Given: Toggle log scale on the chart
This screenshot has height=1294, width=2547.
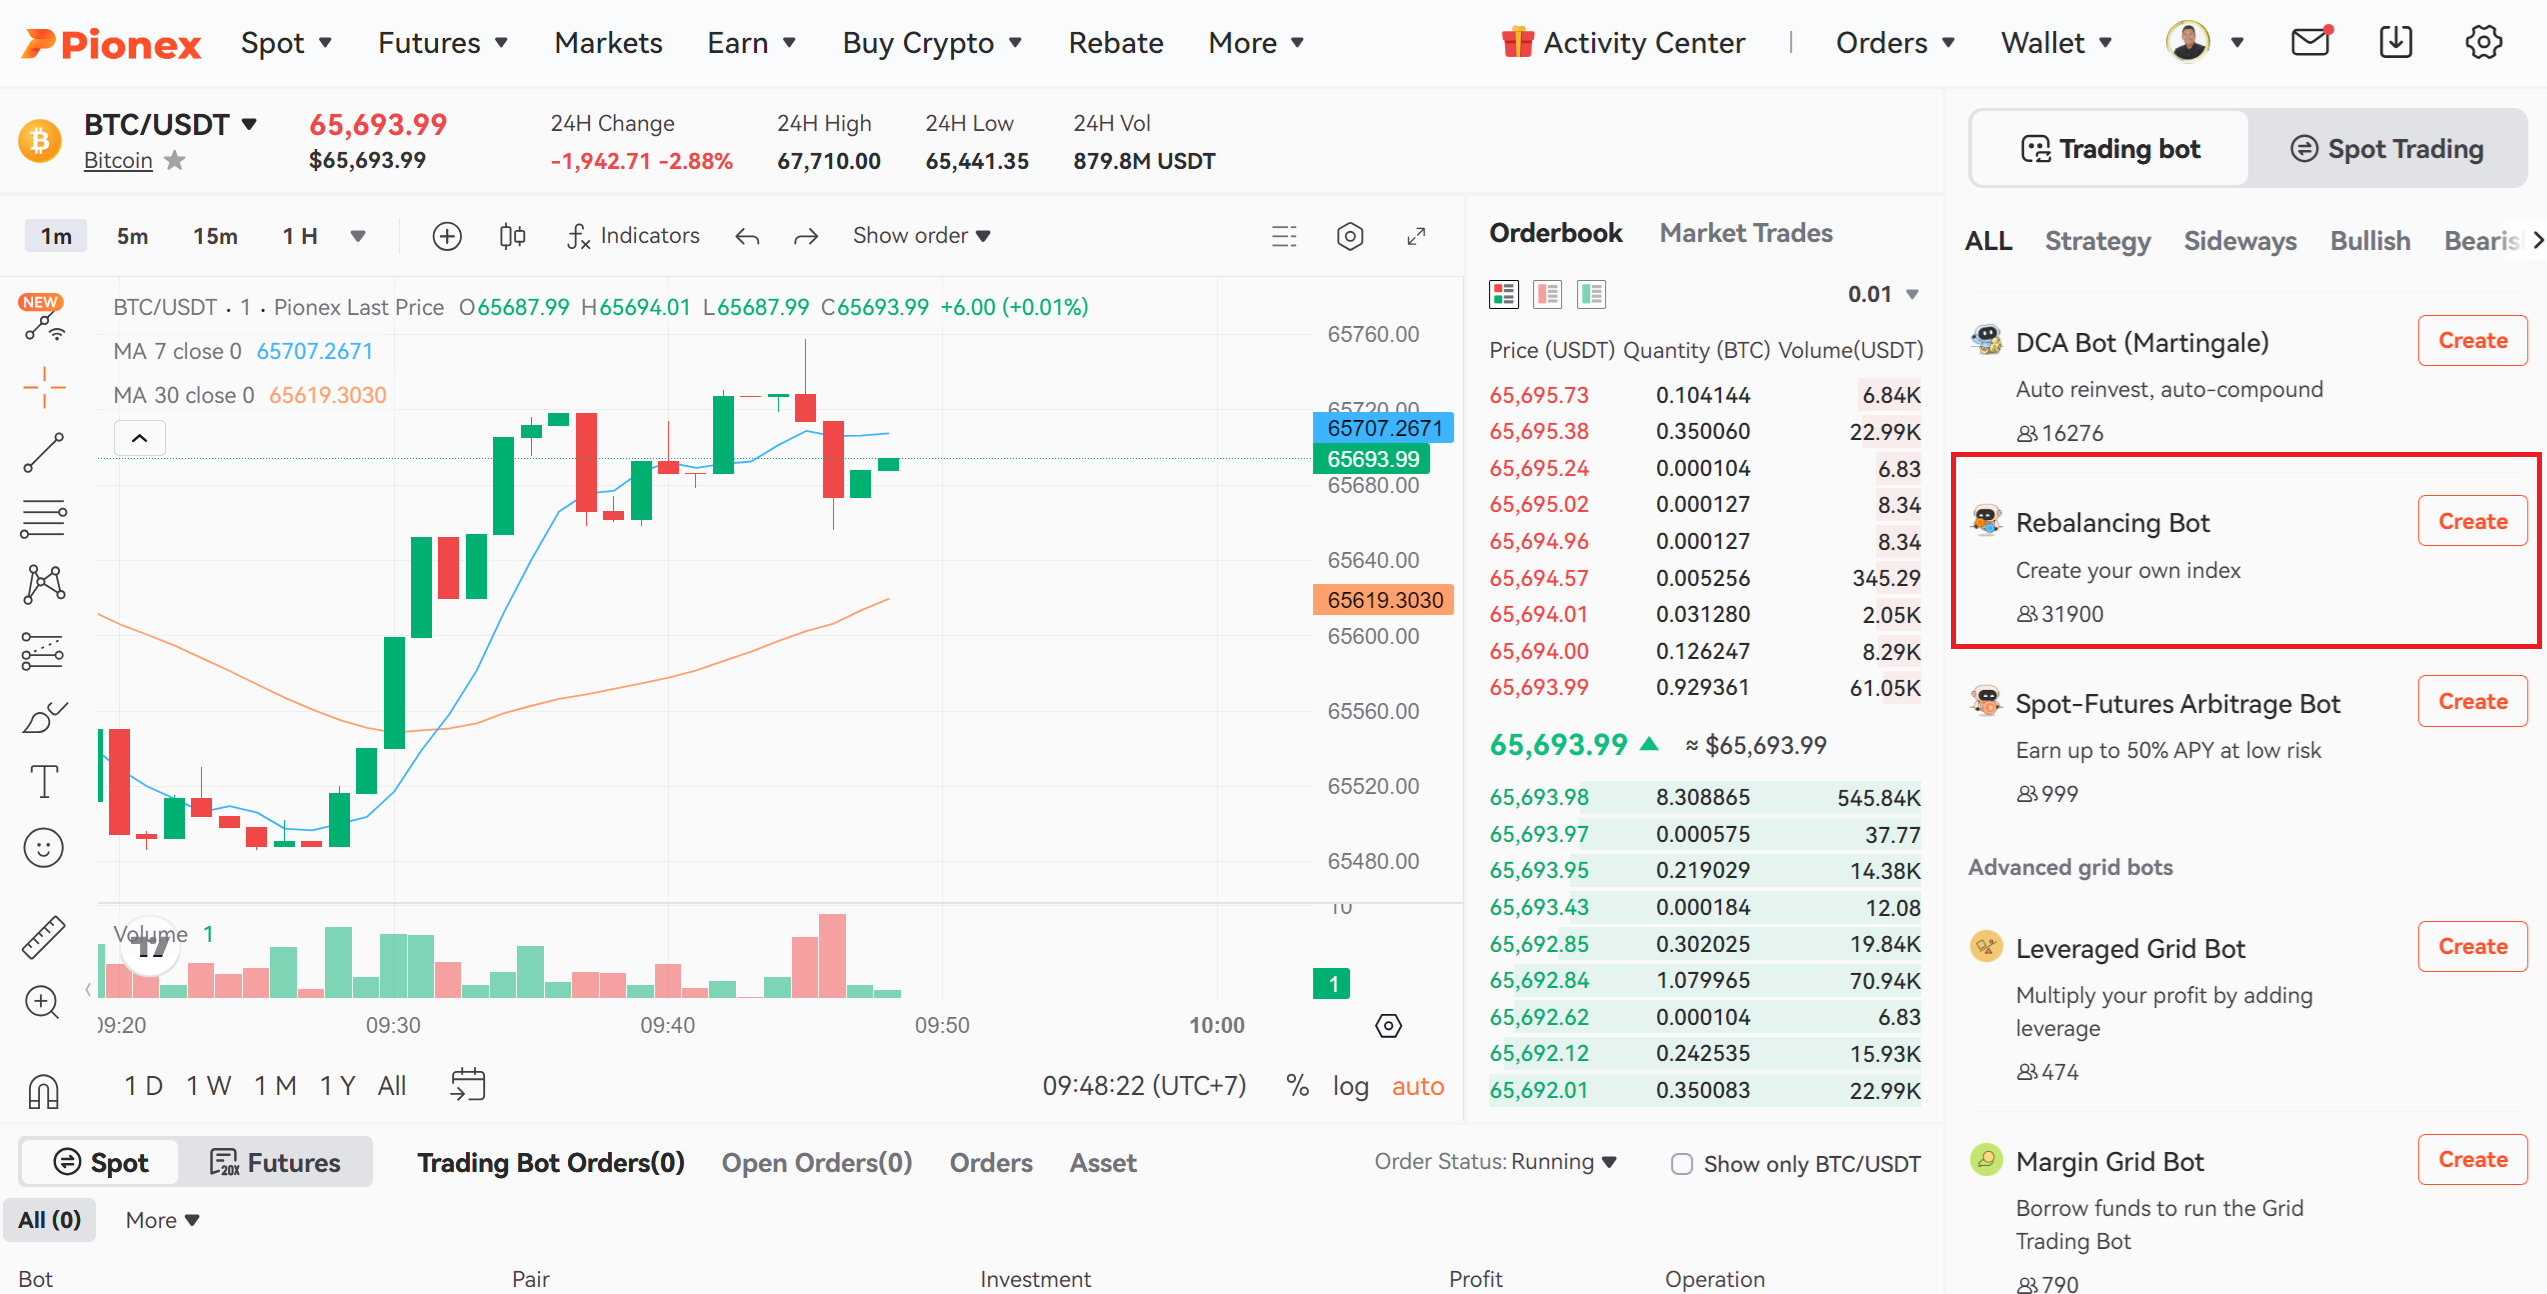Looking at the screenshot, I should 1350,1086.
